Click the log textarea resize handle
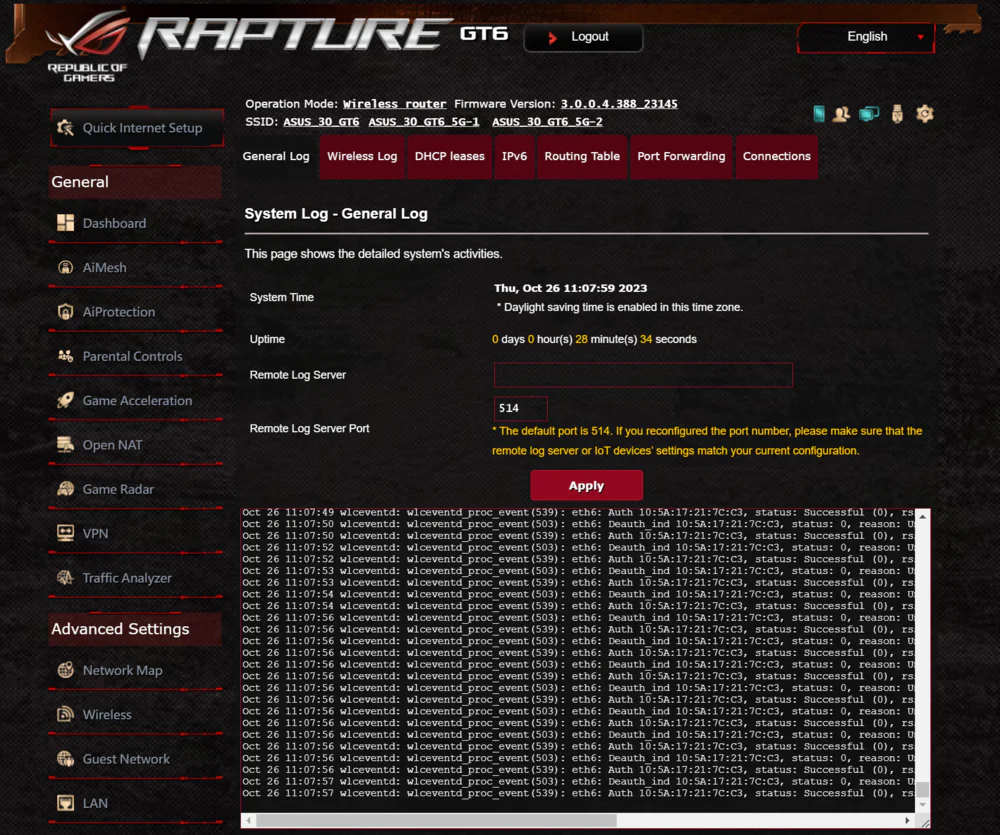1000x835 pixels. [x=924, y=822]
